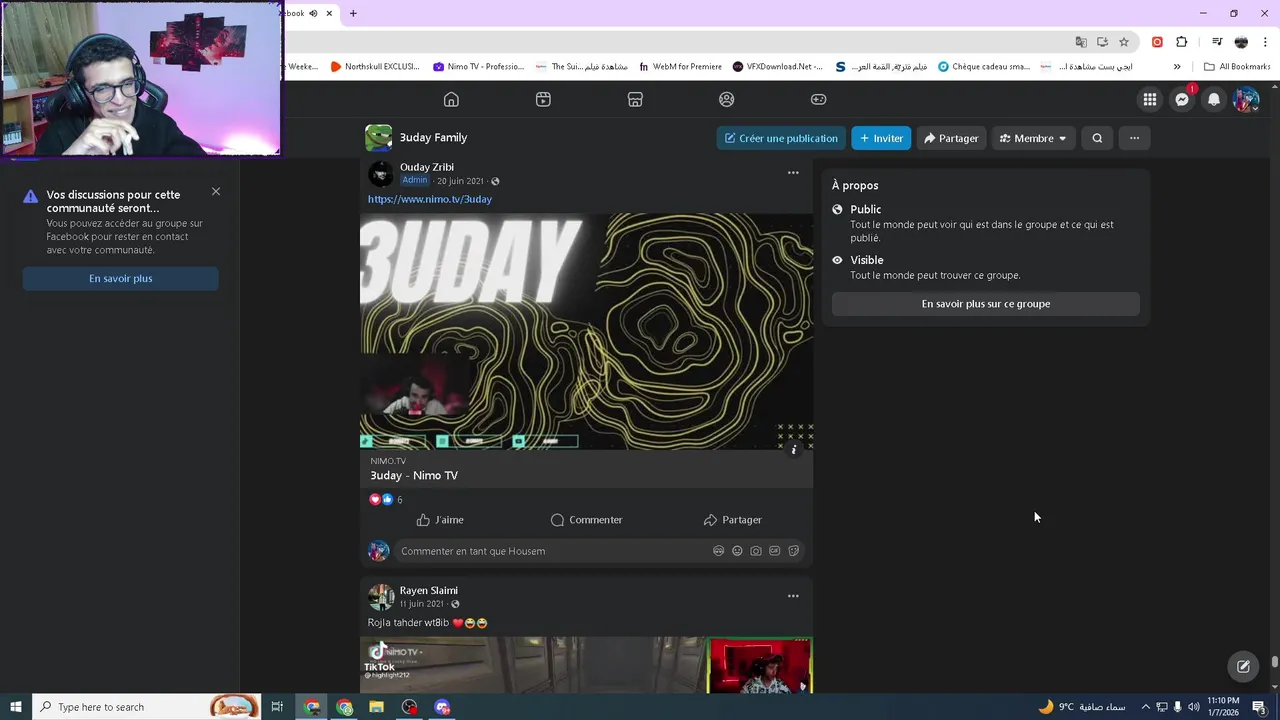This screenshot has height=720, width=1280.
Task: View reactions count on first post
Action: (399, 500)
